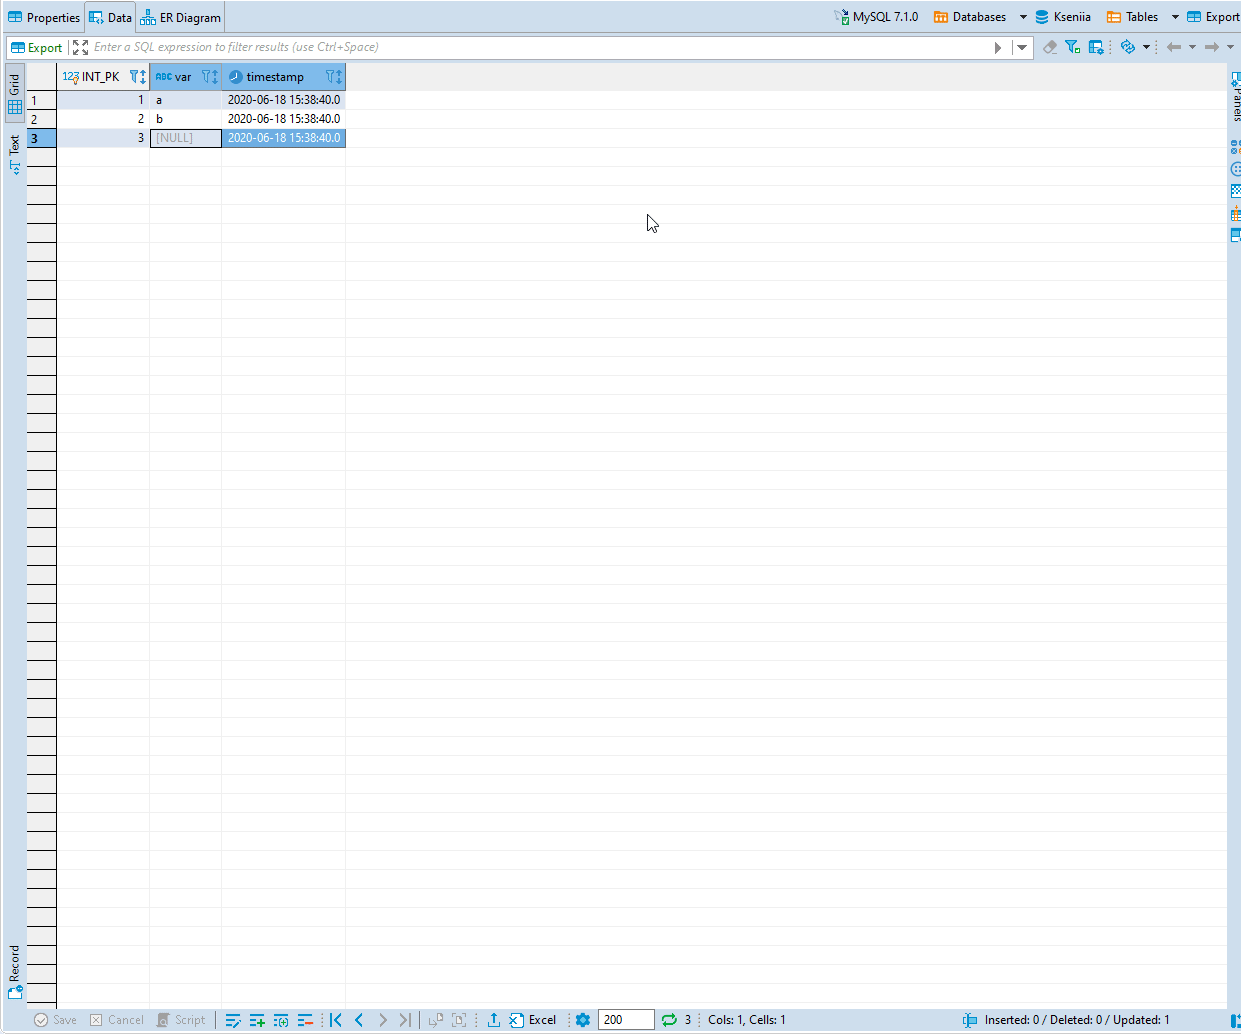
Task: Open result set settings gear icon
Action: point(583,1020)
